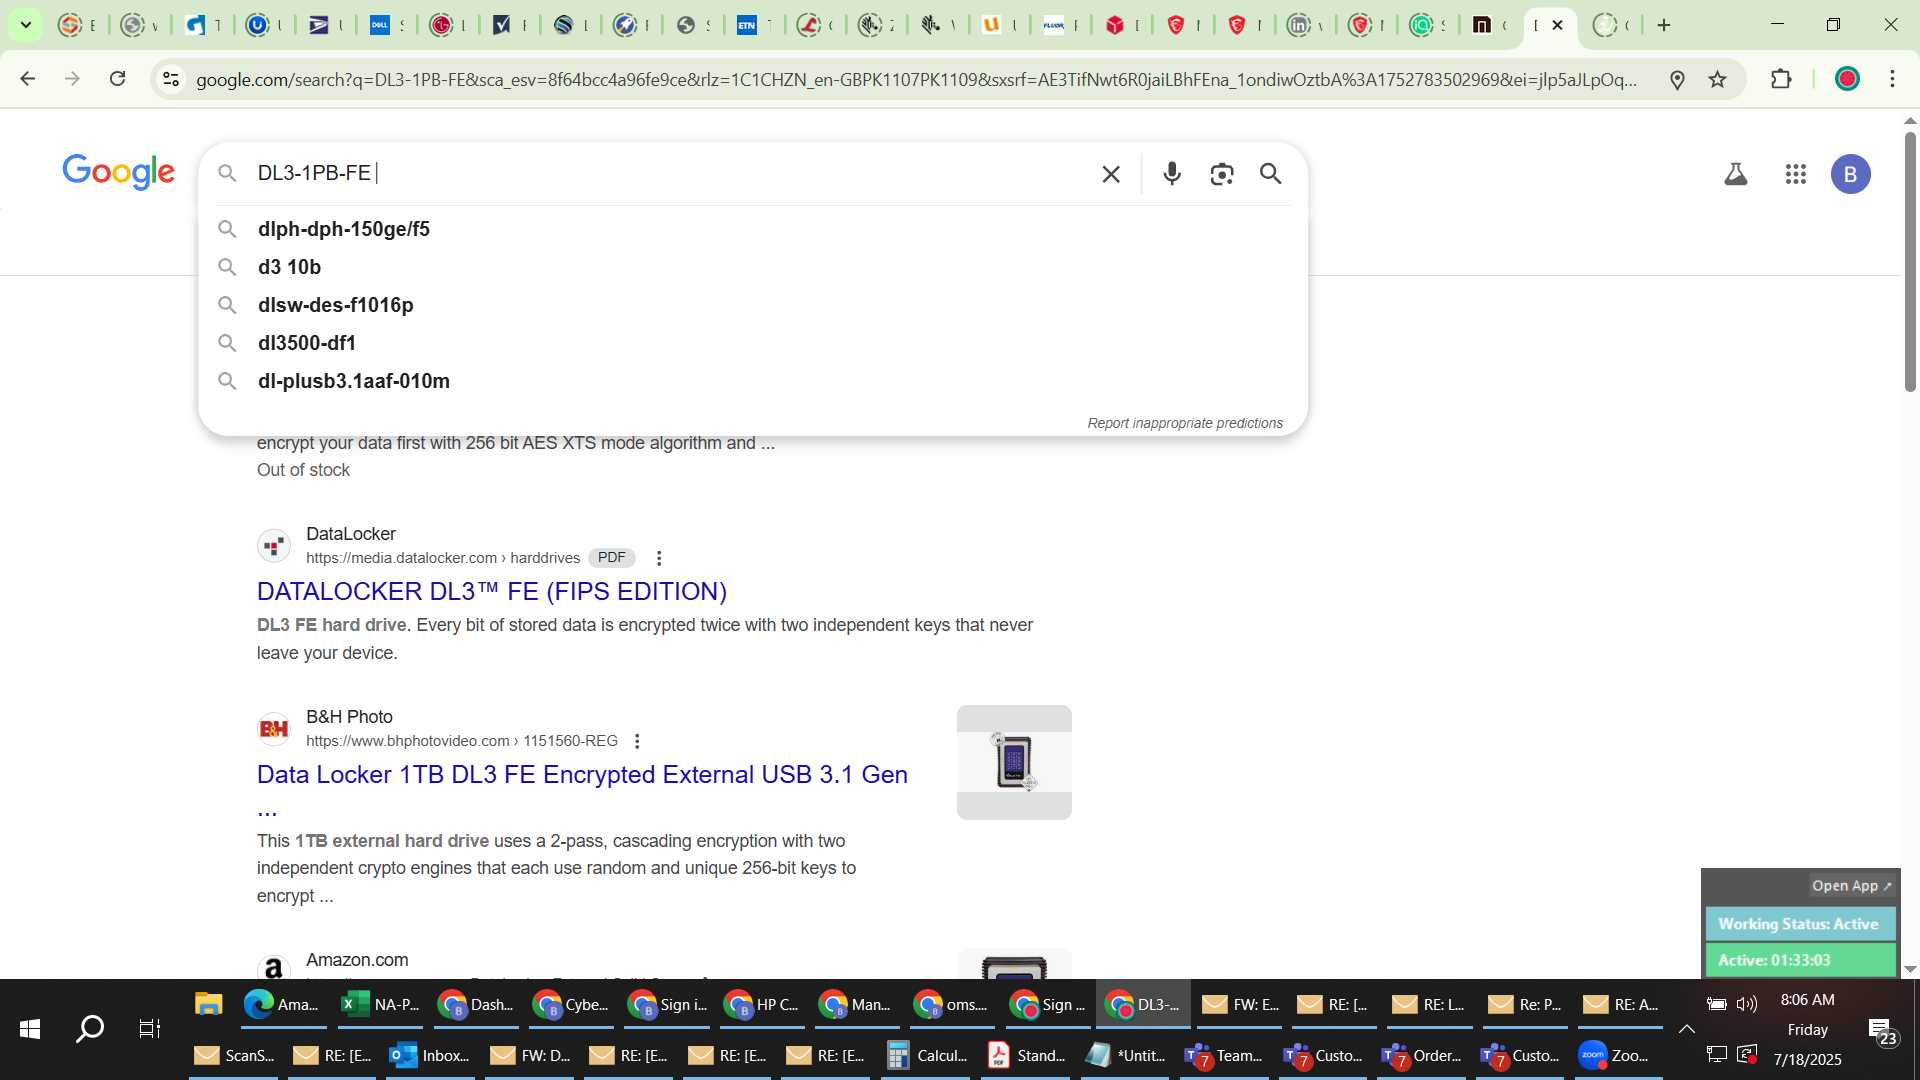Click the Amazon.com result source name
1920x1080 pixels.
click(x=357, y=960)
